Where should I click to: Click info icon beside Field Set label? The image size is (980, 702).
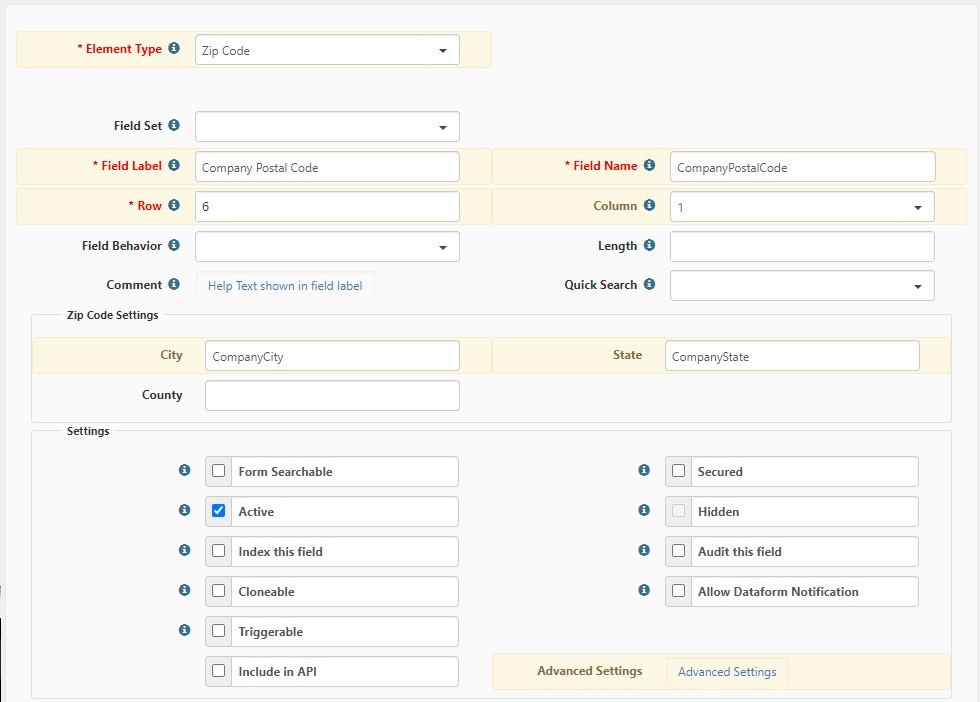174,126
